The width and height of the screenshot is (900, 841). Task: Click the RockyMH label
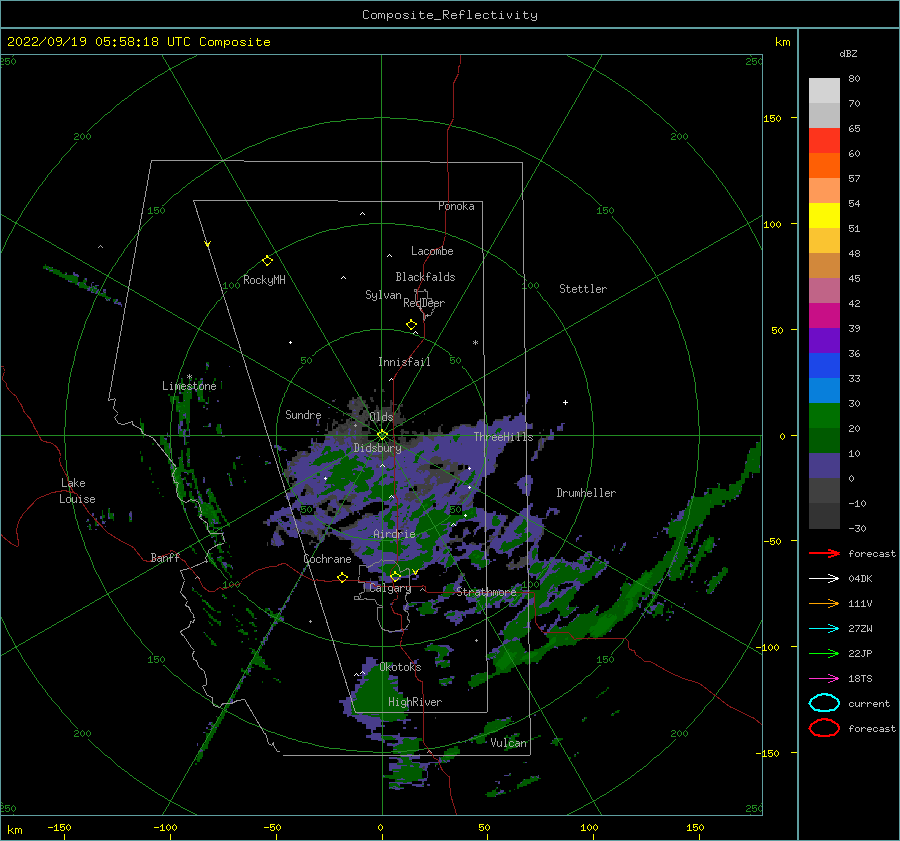coord(264,280)
